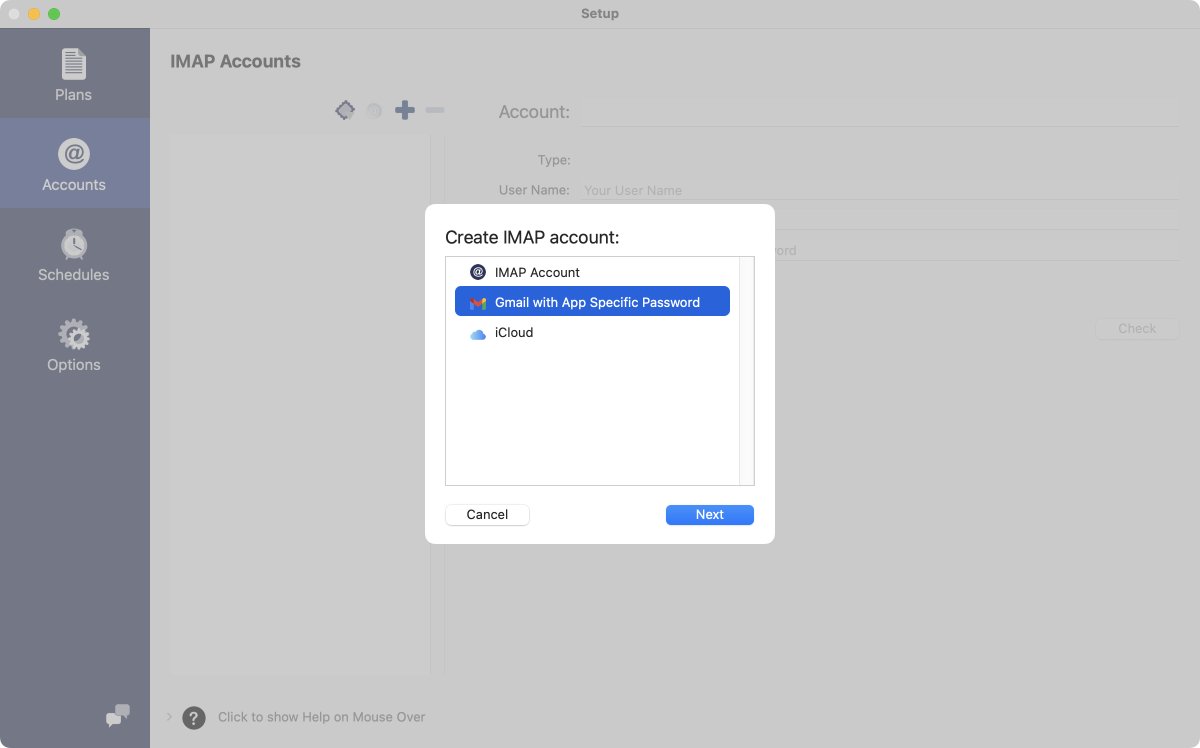Screen dimensions: 1200x748
Task: Click the chat bubbles icon in the sidebar
Action: [x=117, y=716]
